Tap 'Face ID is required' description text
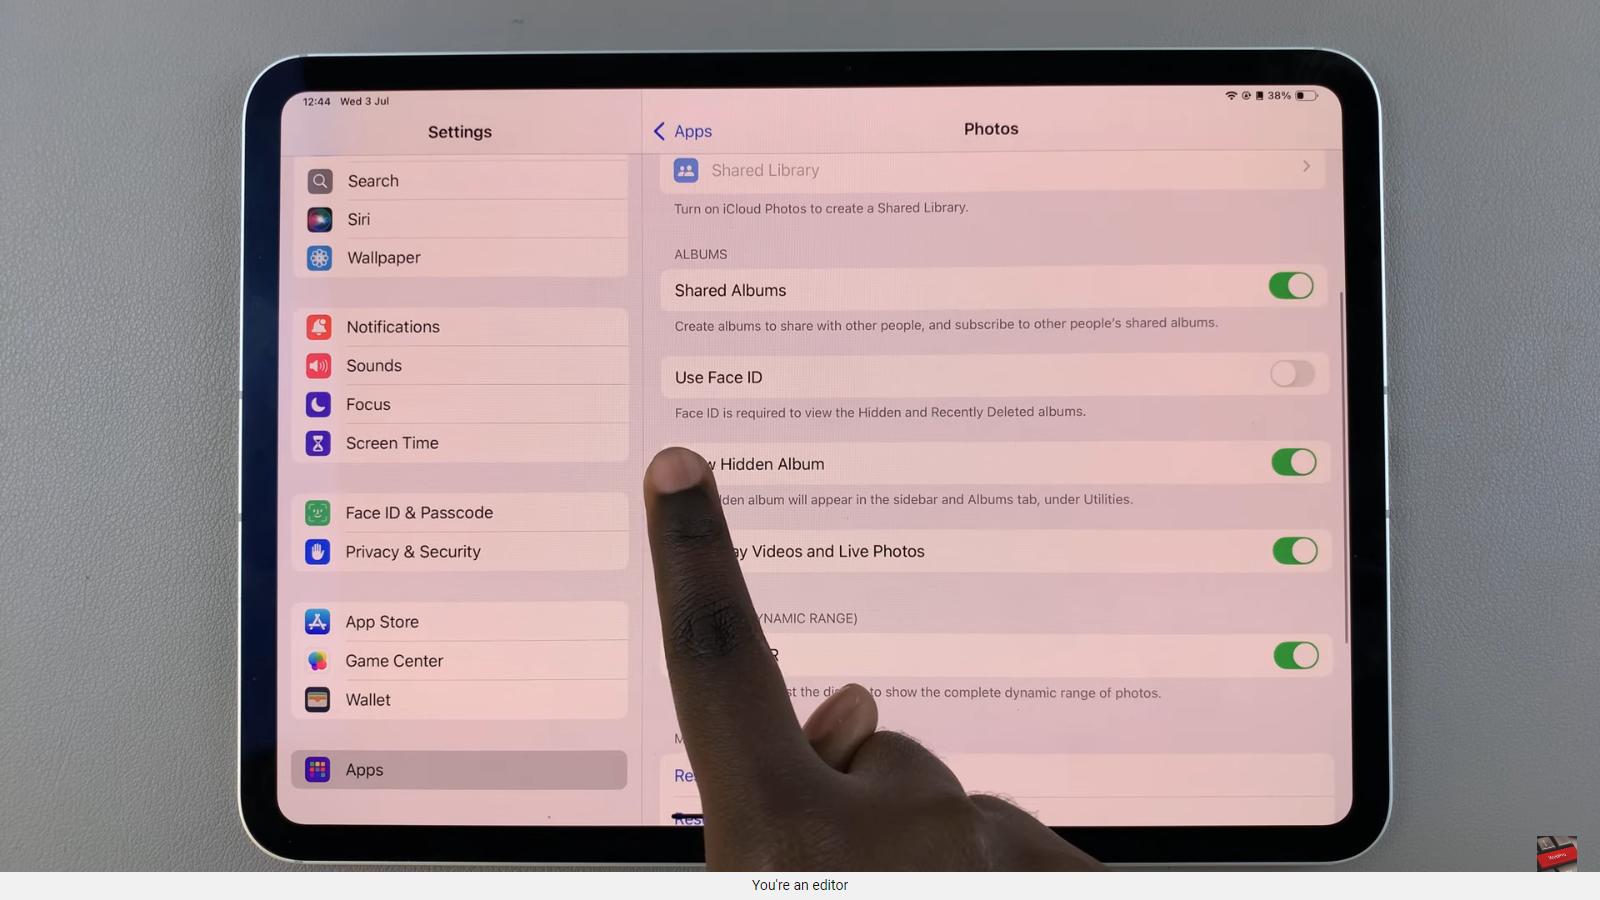 [880, 412]
